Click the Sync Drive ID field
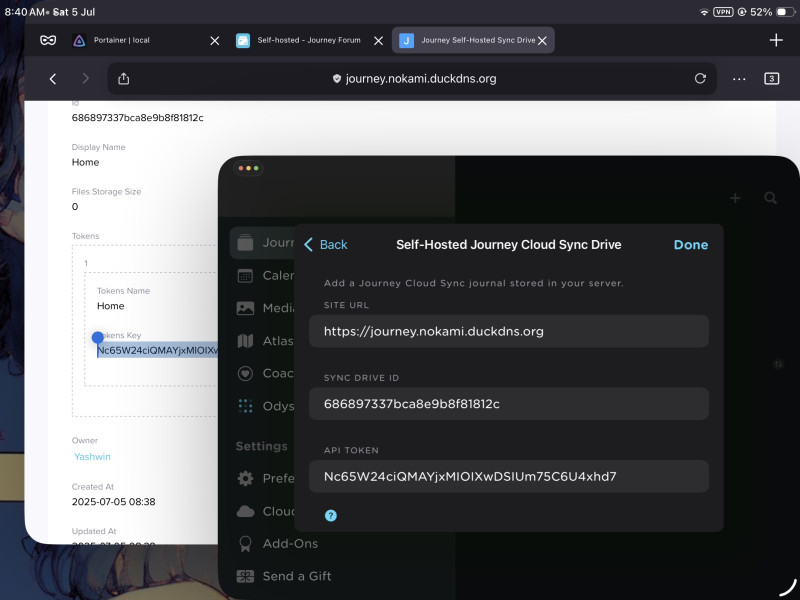The image size is (800, 600). (508, 404)
